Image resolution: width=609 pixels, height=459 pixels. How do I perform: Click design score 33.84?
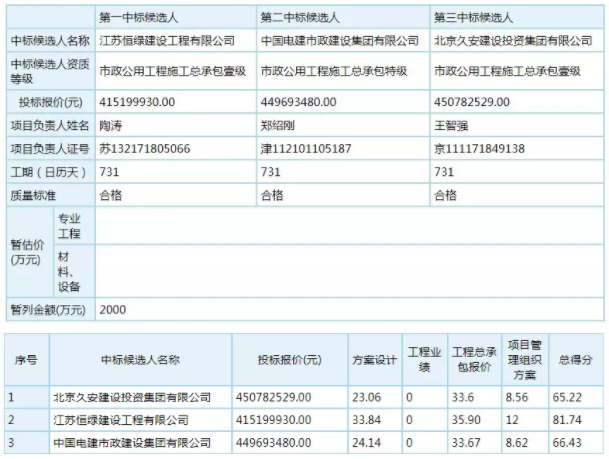click(367, 420)
